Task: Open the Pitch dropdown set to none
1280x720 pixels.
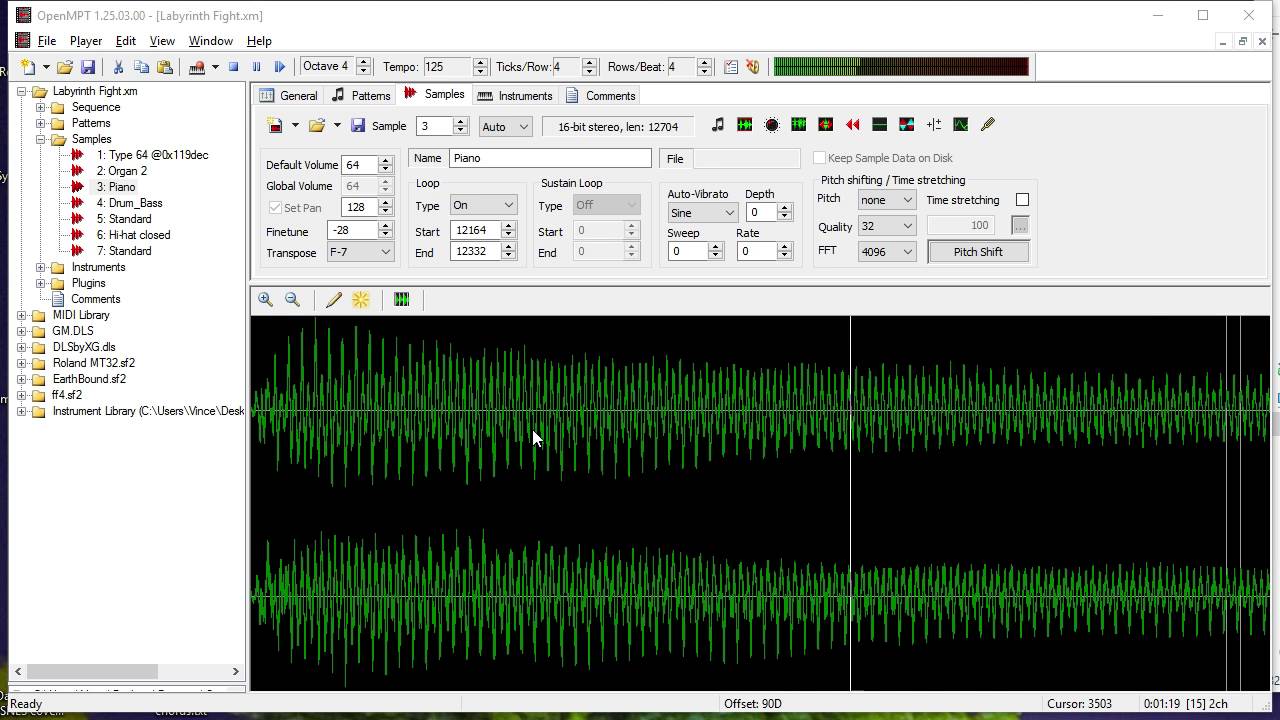Action: pyautogui.click(x=886, y=200)
